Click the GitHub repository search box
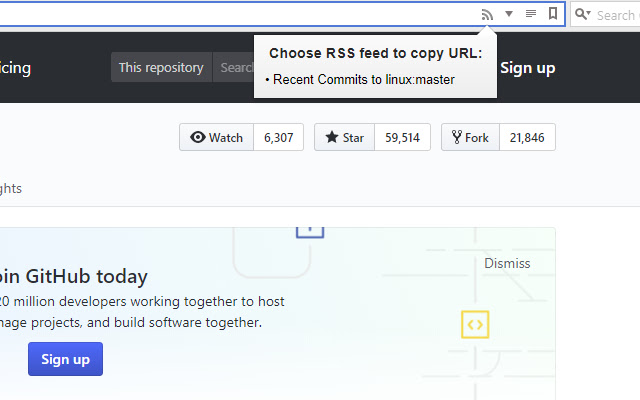Image resolution: width=640 pixels, height=400 pixels. tap(233, 67)
